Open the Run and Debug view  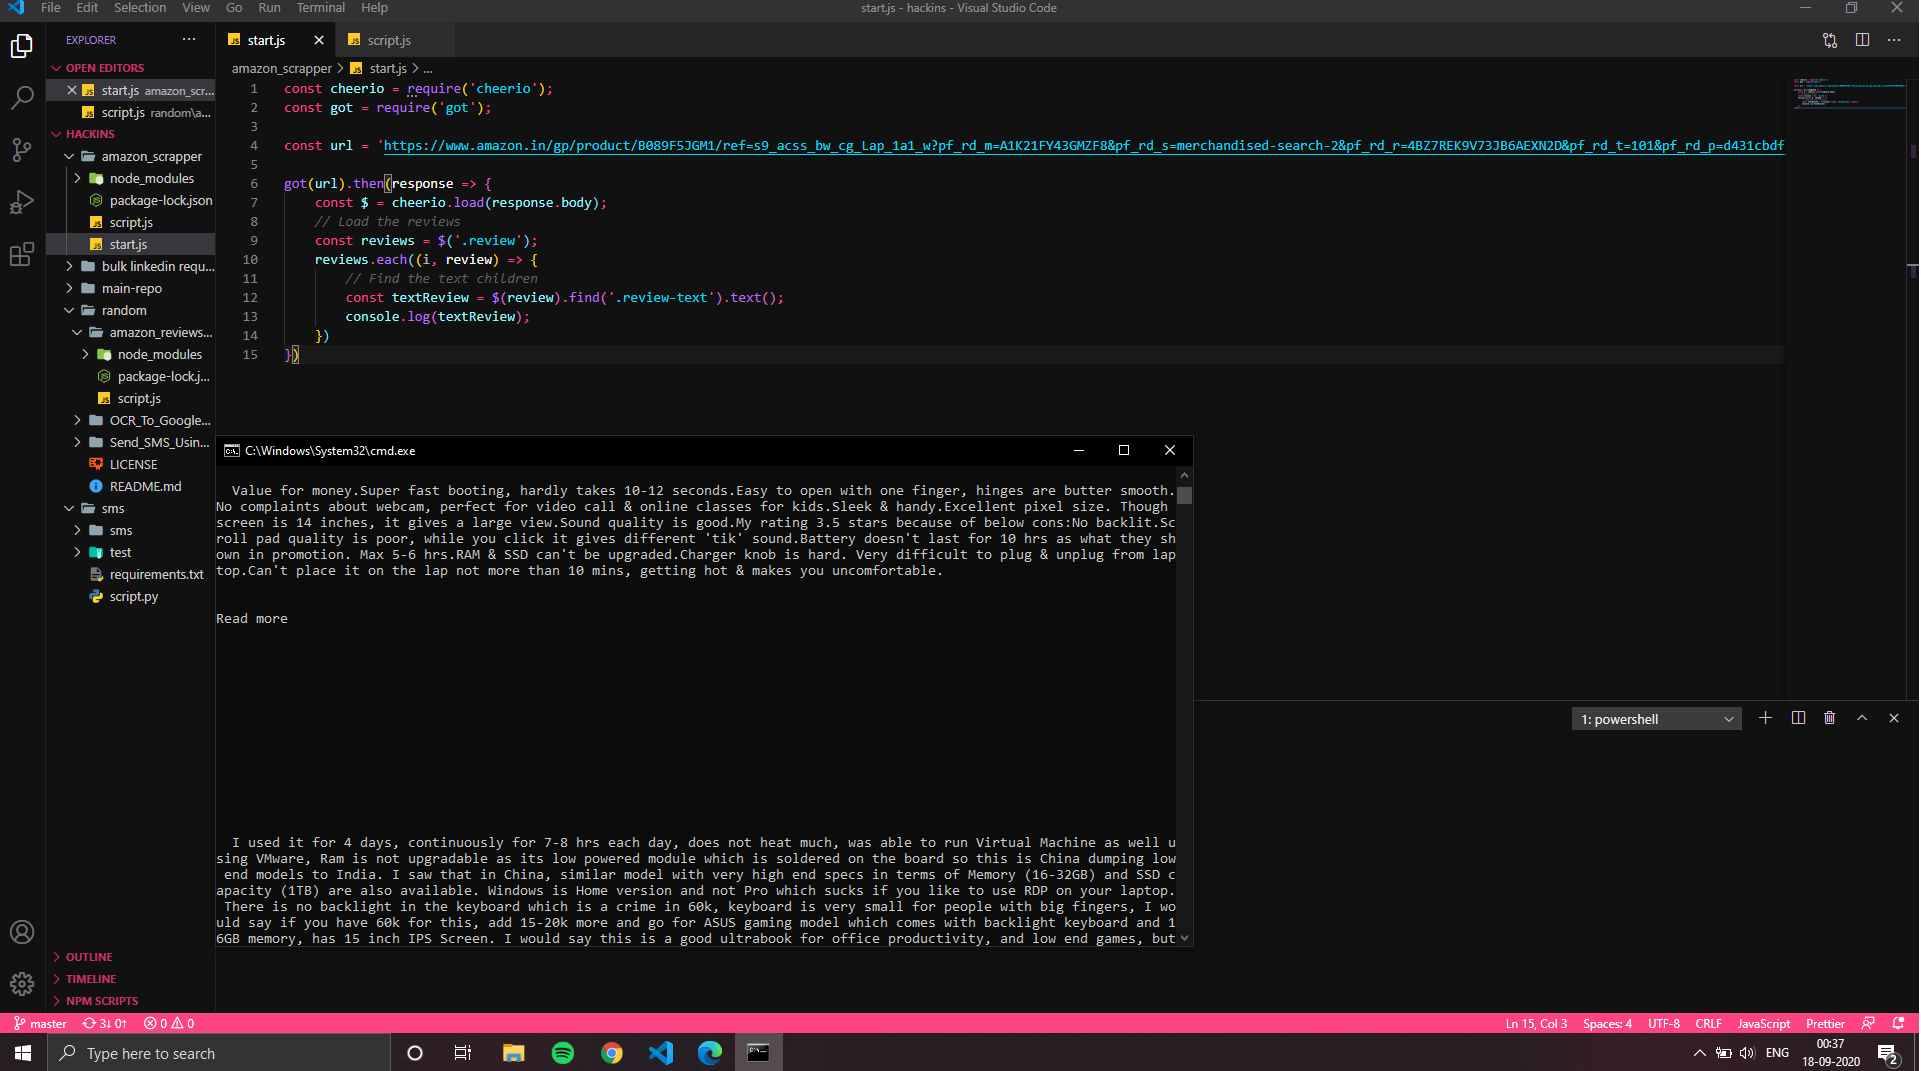coord(22,202)
